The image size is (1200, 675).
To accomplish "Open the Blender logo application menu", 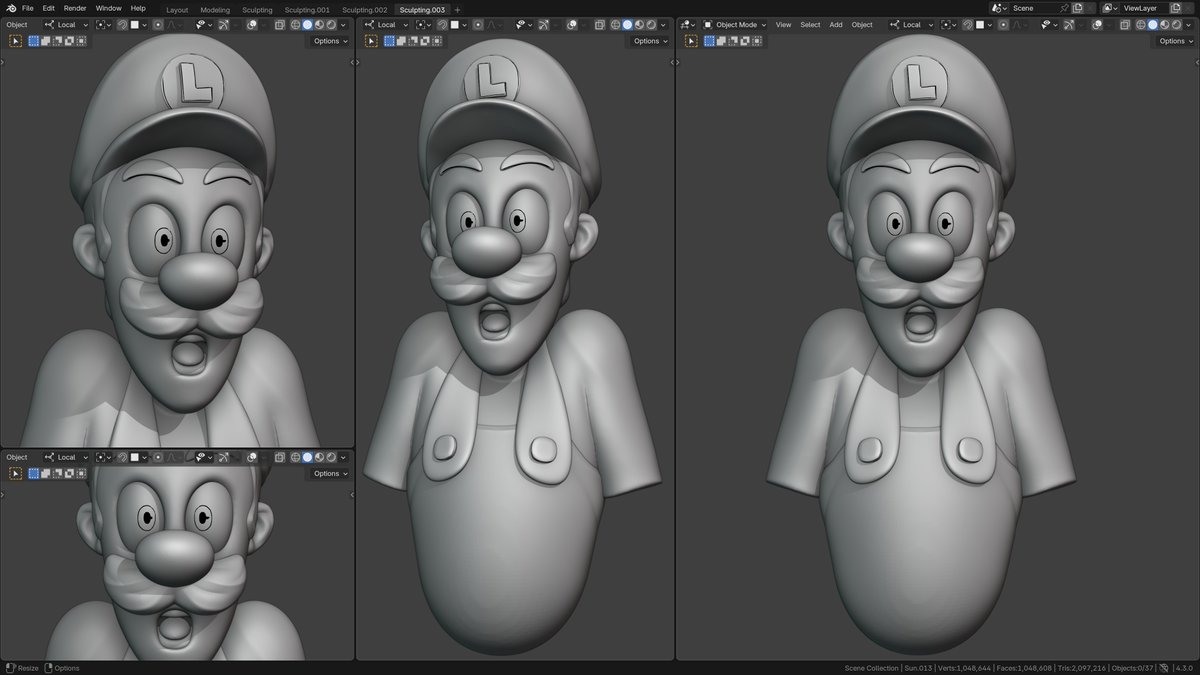I will coord(11,8).
